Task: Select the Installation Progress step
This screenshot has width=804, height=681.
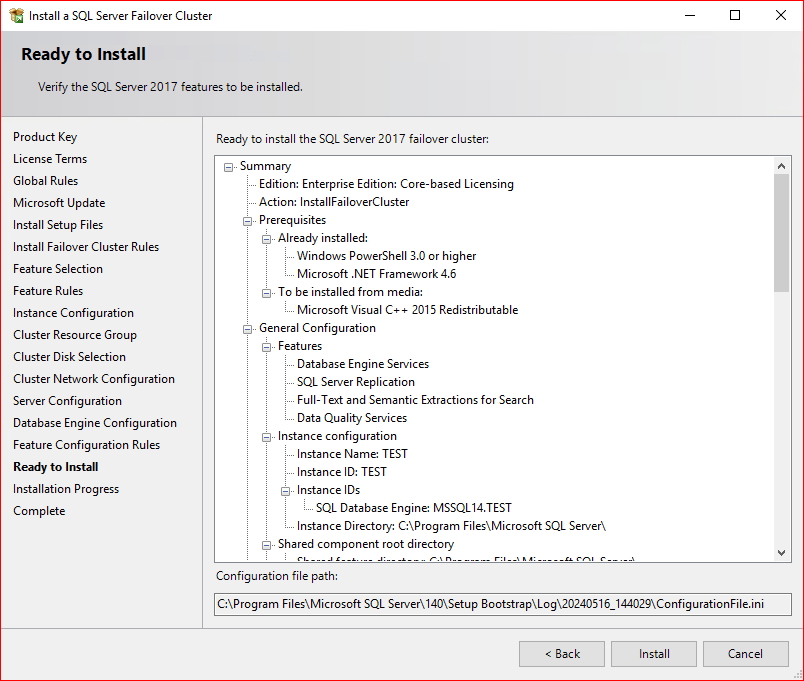Action: [x=66, y=489]
